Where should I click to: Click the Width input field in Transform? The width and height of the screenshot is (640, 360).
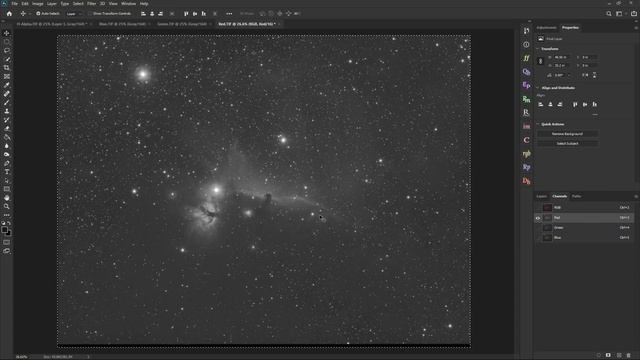(562, 58)
